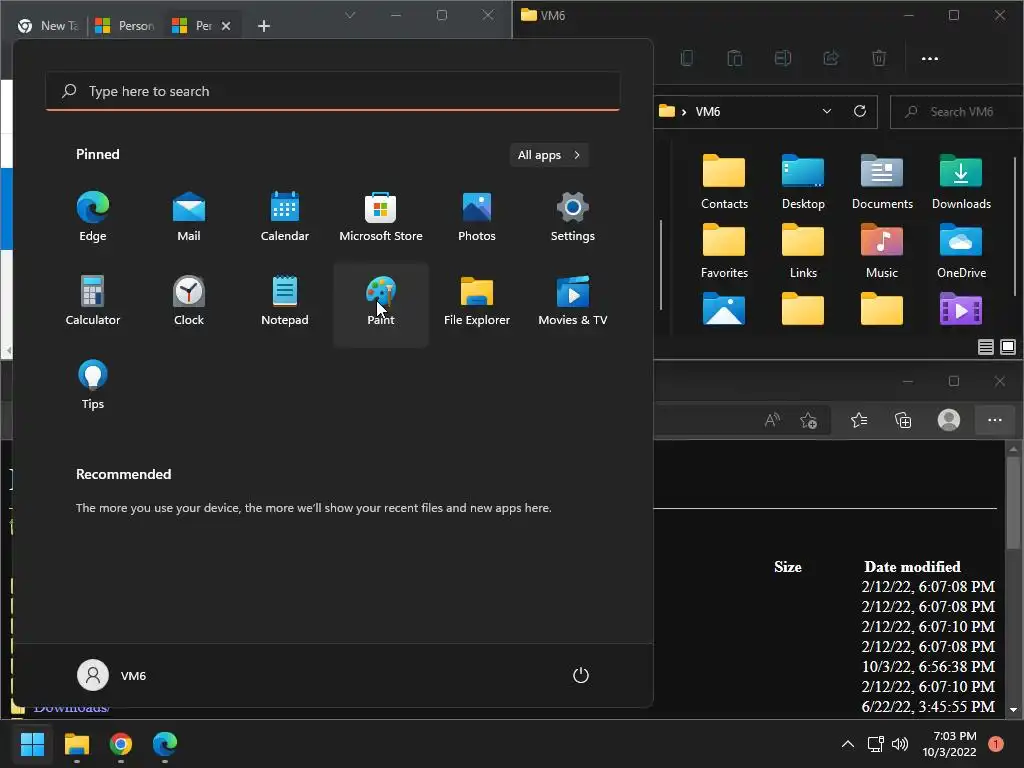This screenshot has height=768, width=1024.
Task: Select the Links folder
Action: click(803, 251)
